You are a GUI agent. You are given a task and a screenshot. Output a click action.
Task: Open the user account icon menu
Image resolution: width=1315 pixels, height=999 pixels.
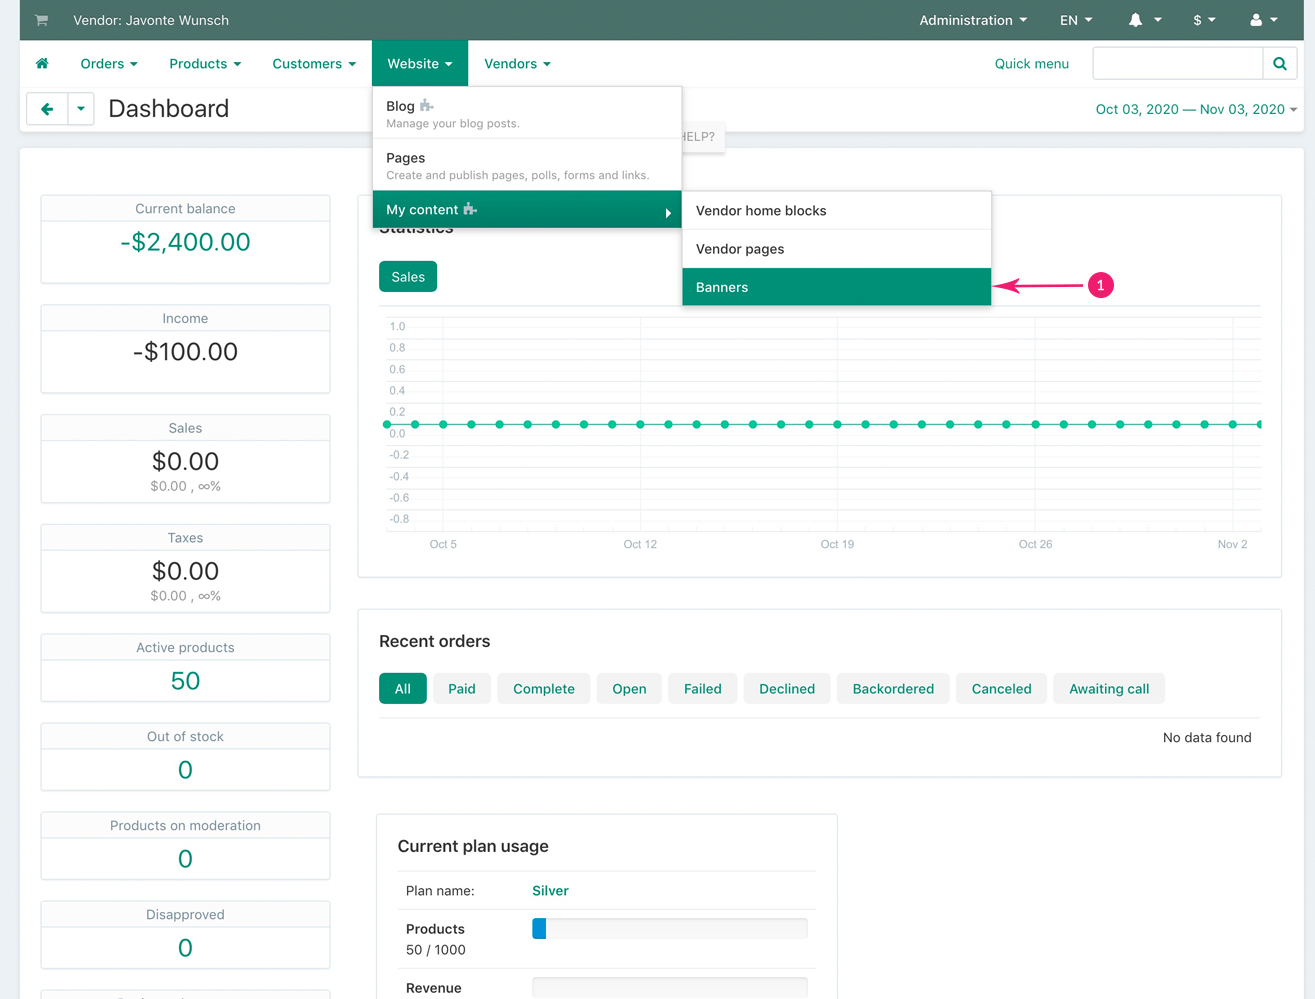click(1256, 20)
